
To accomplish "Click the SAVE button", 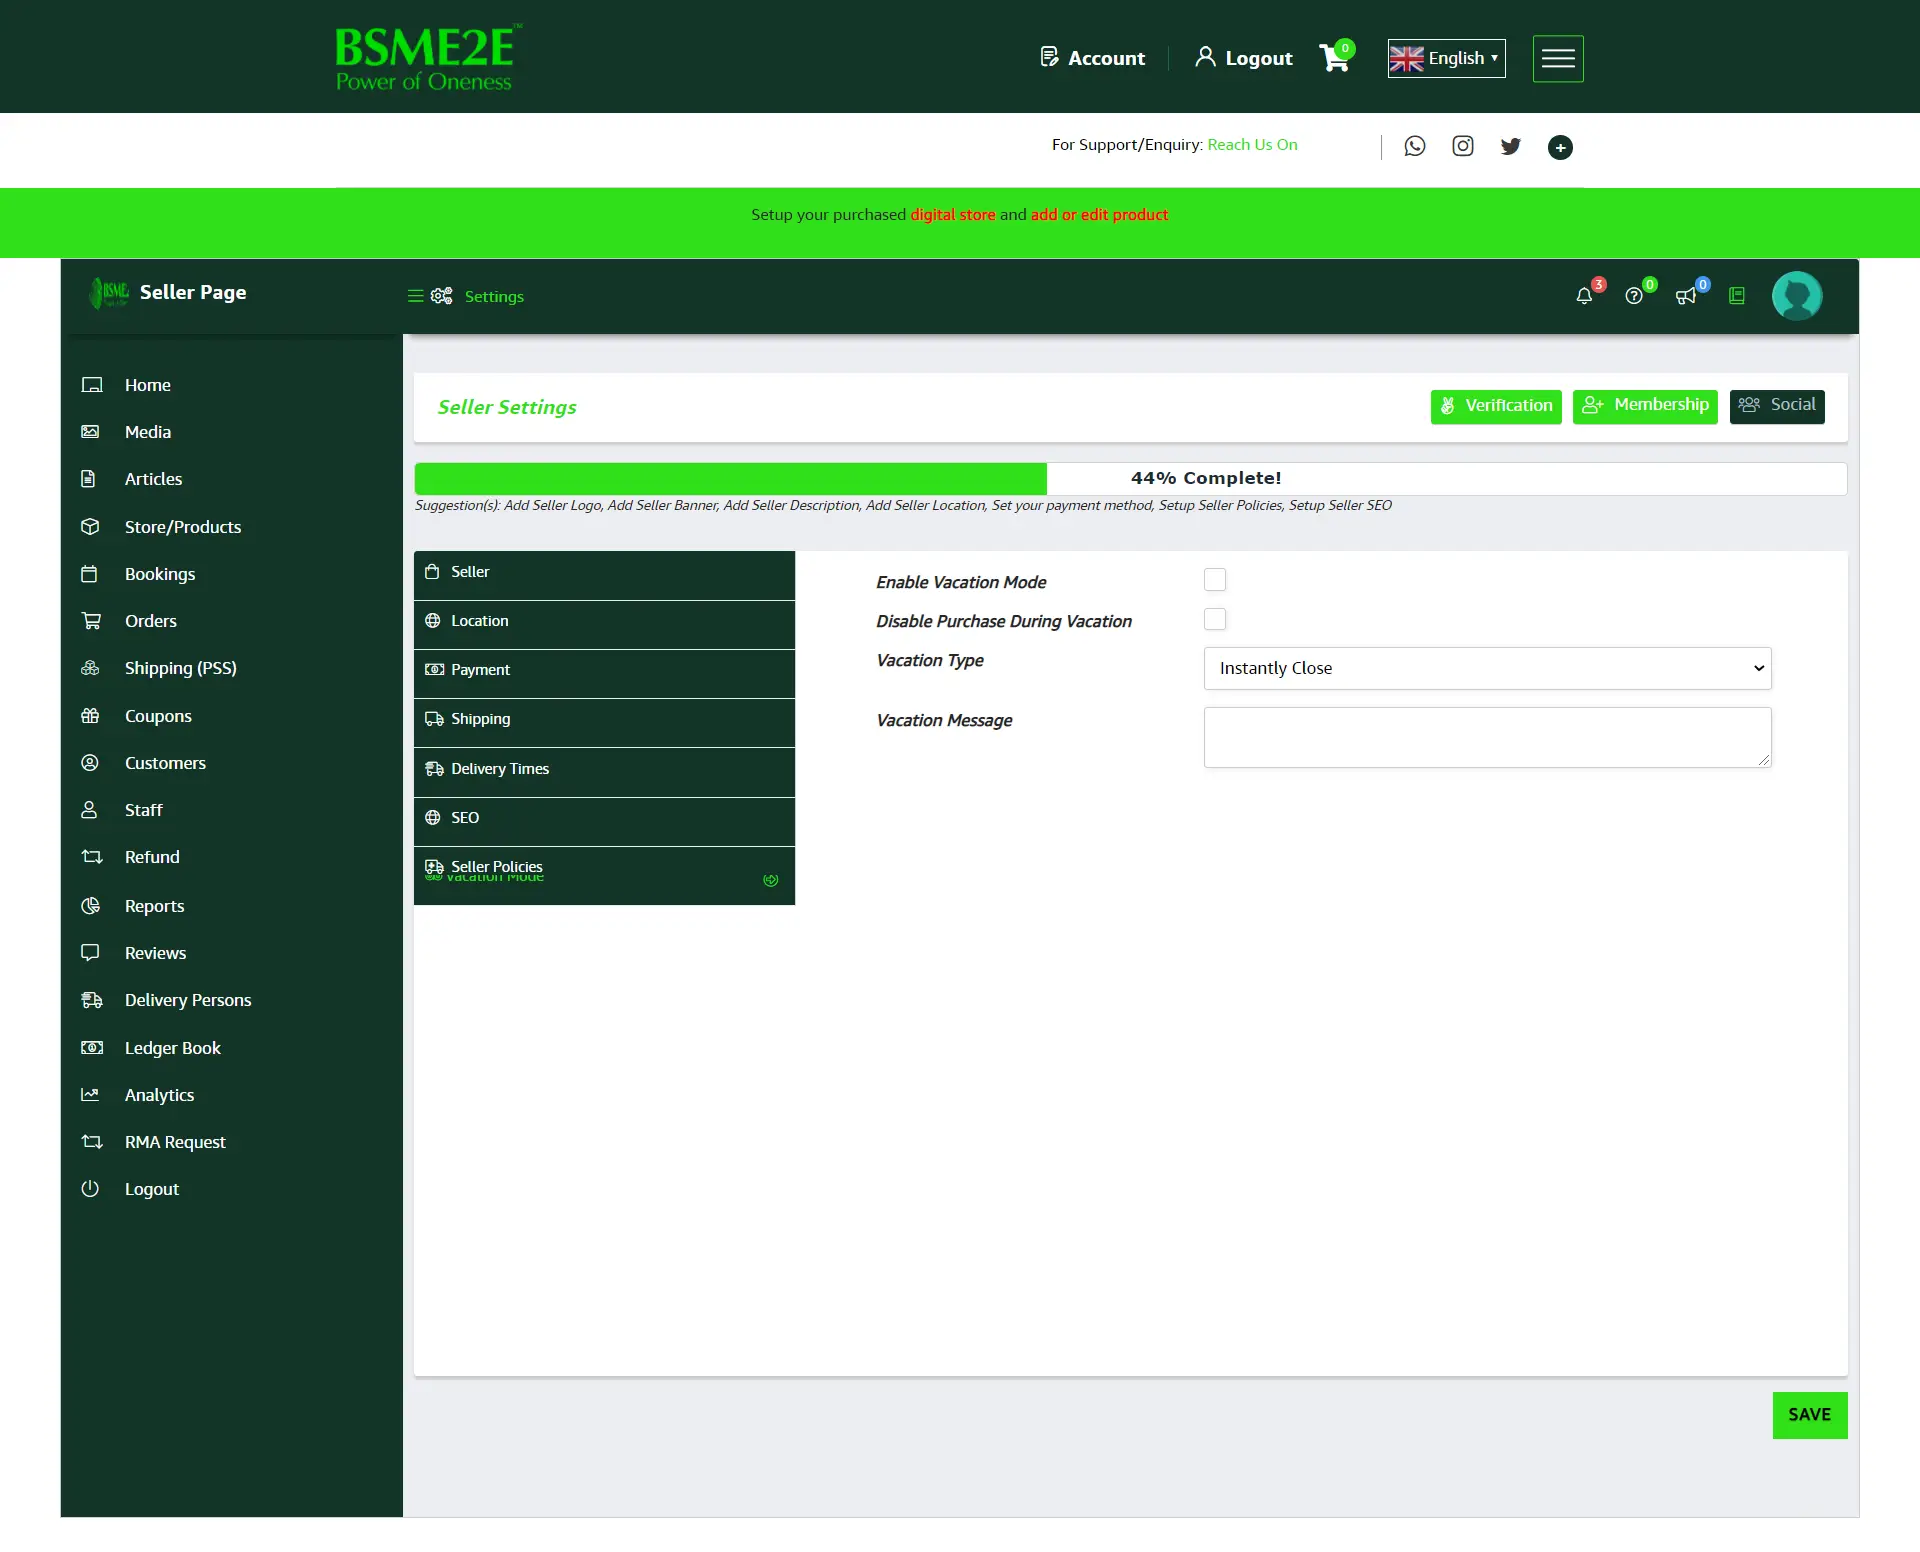I will tap(1809, 1415).
